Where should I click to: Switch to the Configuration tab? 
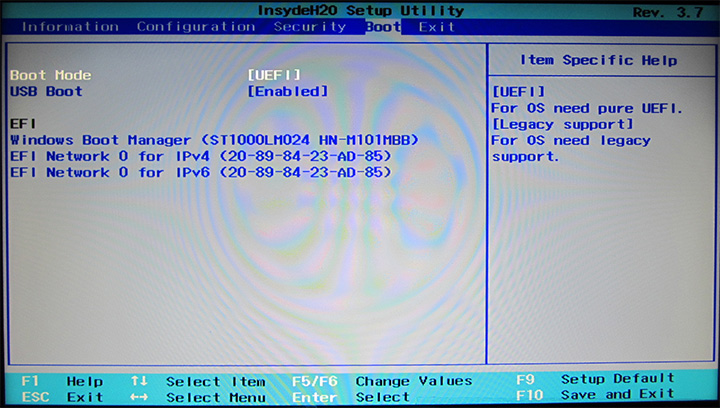pyautogui.click(x=196, y=27)
